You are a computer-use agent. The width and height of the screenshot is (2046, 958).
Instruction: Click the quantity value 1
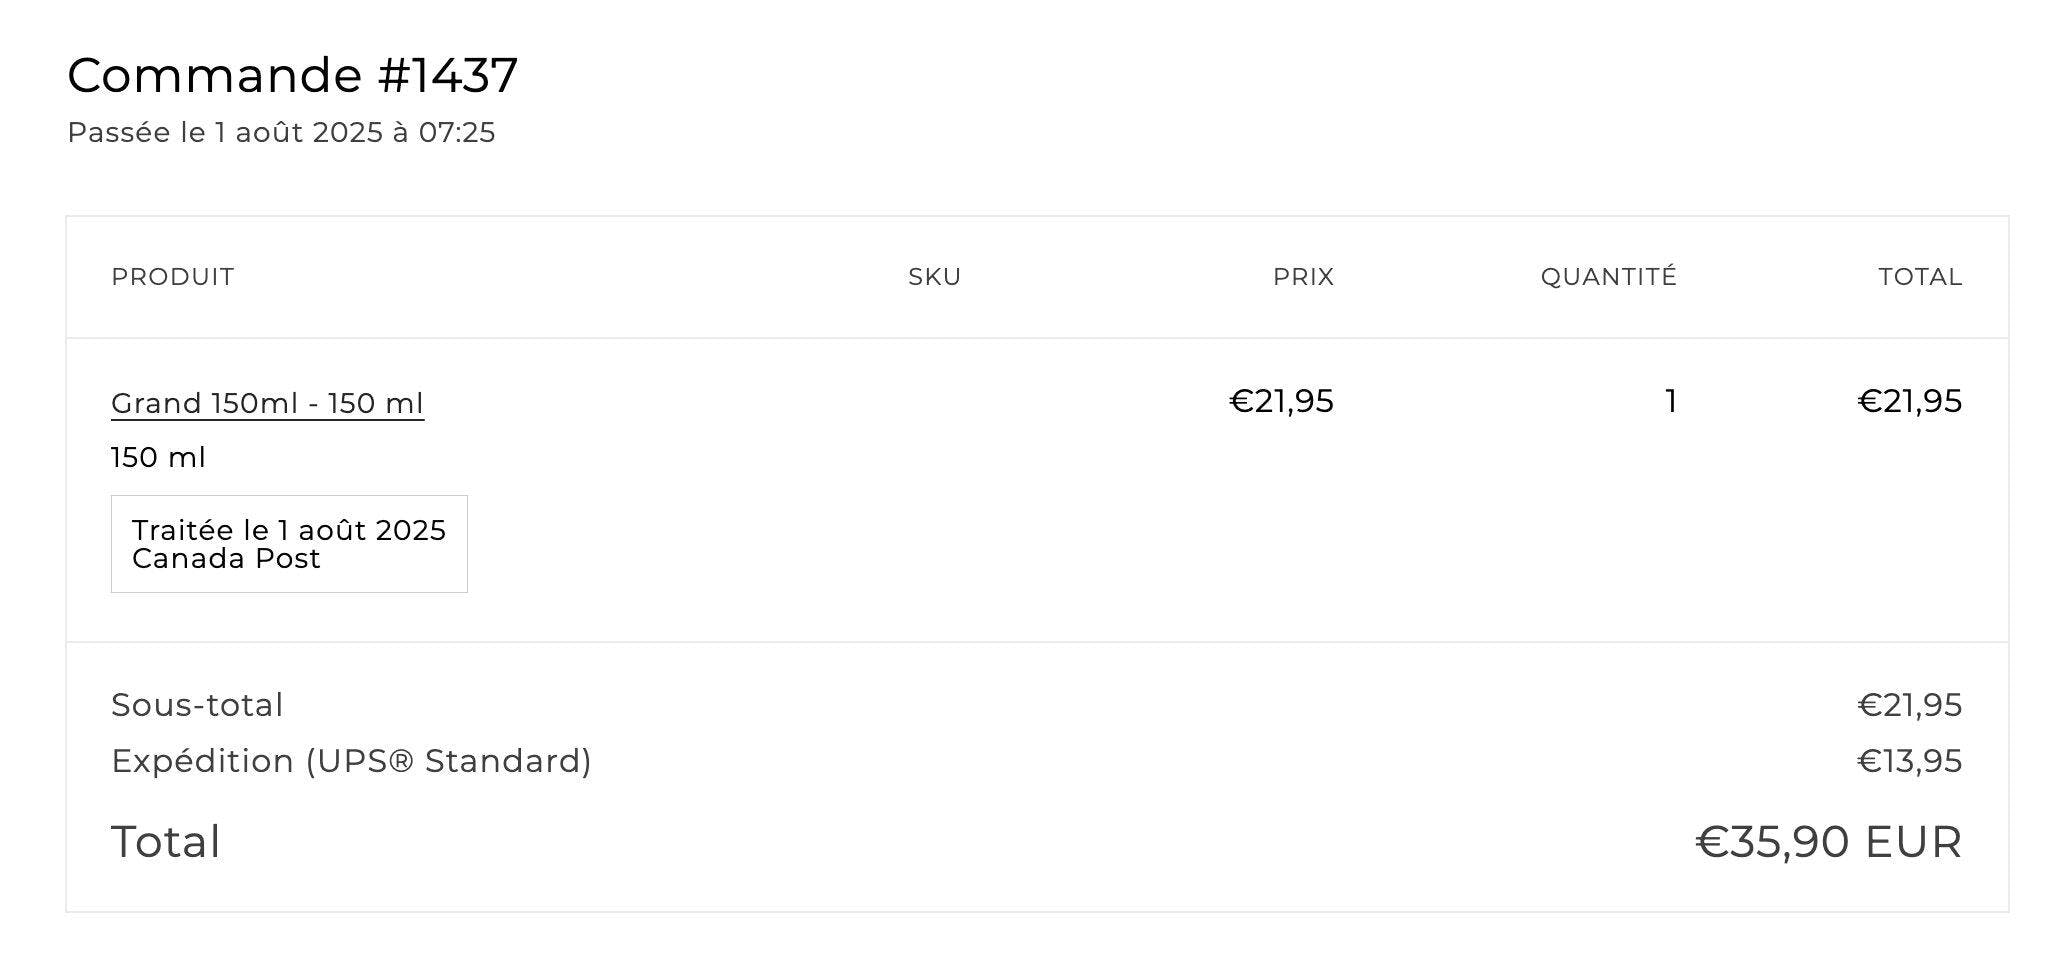click(1670, 401)
